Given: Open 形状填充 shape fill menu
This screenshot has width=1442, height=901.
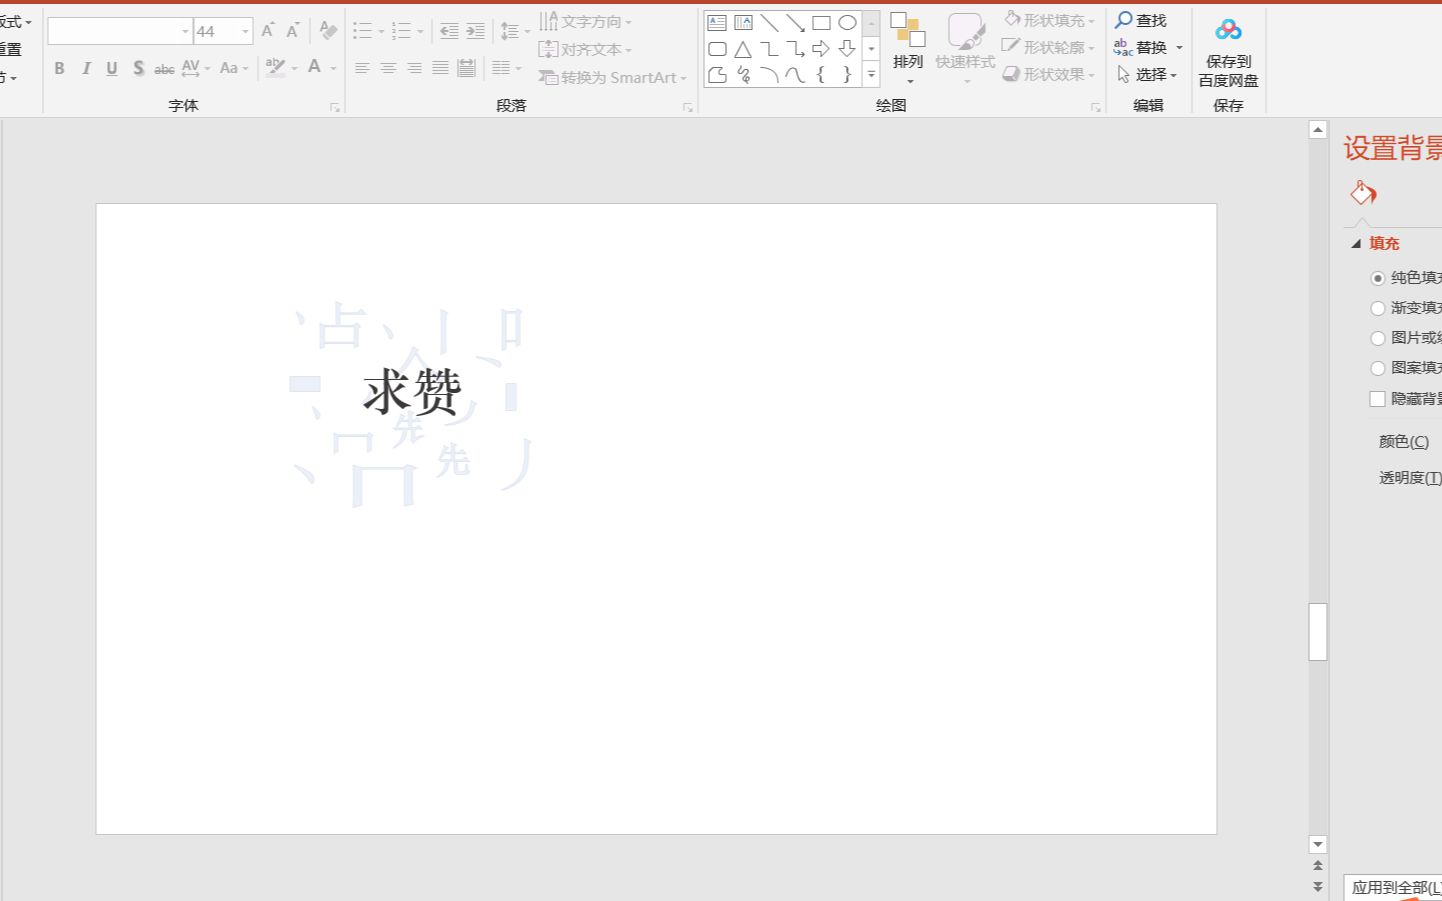Looking at the screenshot, I should [1049, 20].
